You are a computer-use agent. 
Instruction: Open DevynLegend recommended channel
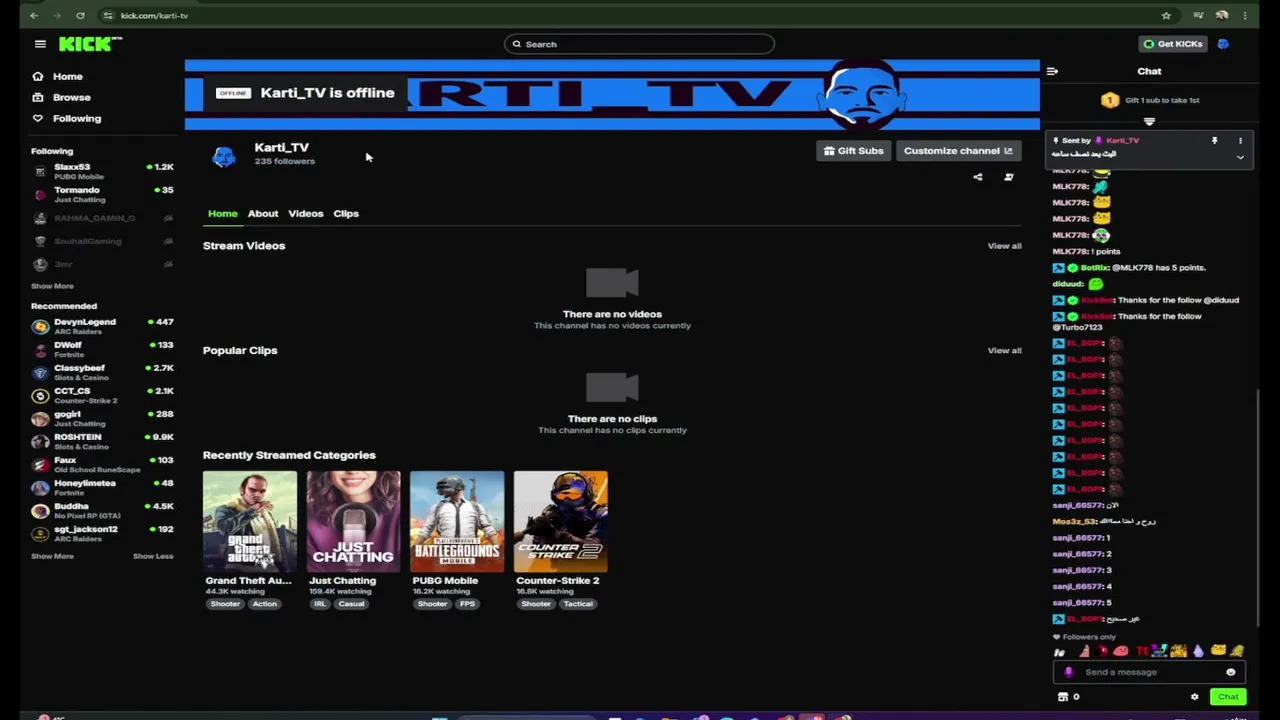coord(102,326)
